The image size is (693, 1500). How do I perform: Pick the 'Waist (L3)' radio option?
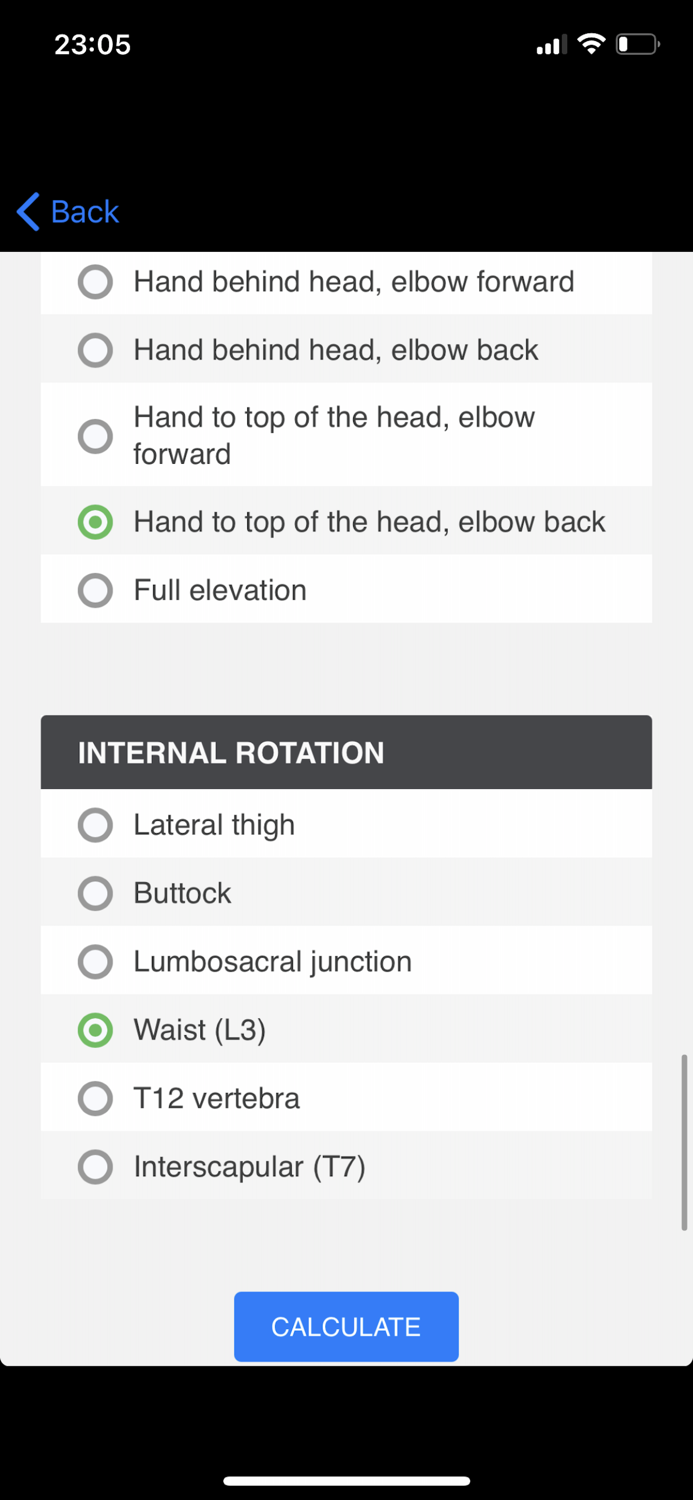[96, 1030]
